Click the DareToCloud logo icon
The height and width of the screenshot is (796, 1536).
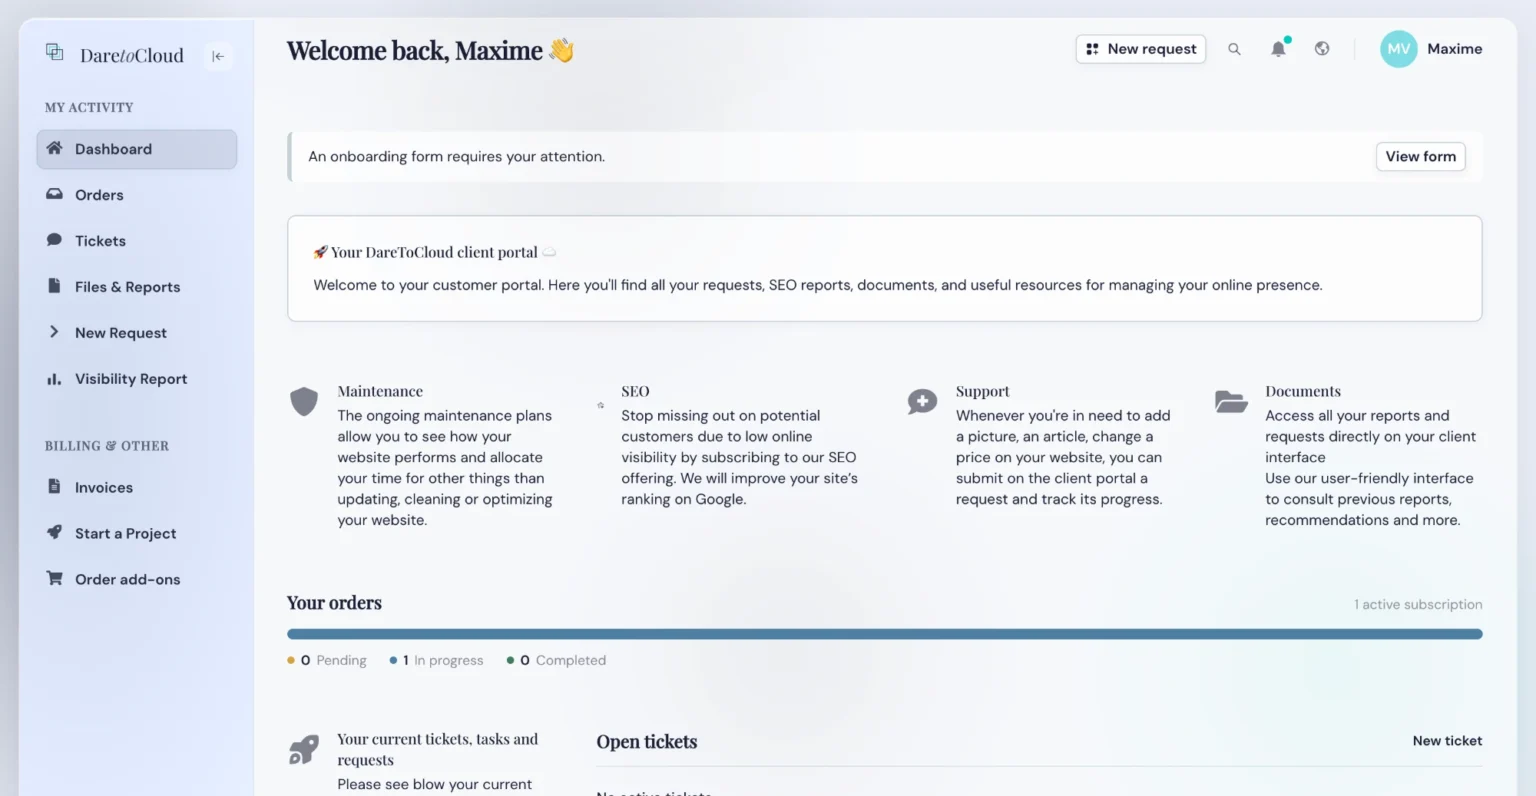click(x=55, y=52)
